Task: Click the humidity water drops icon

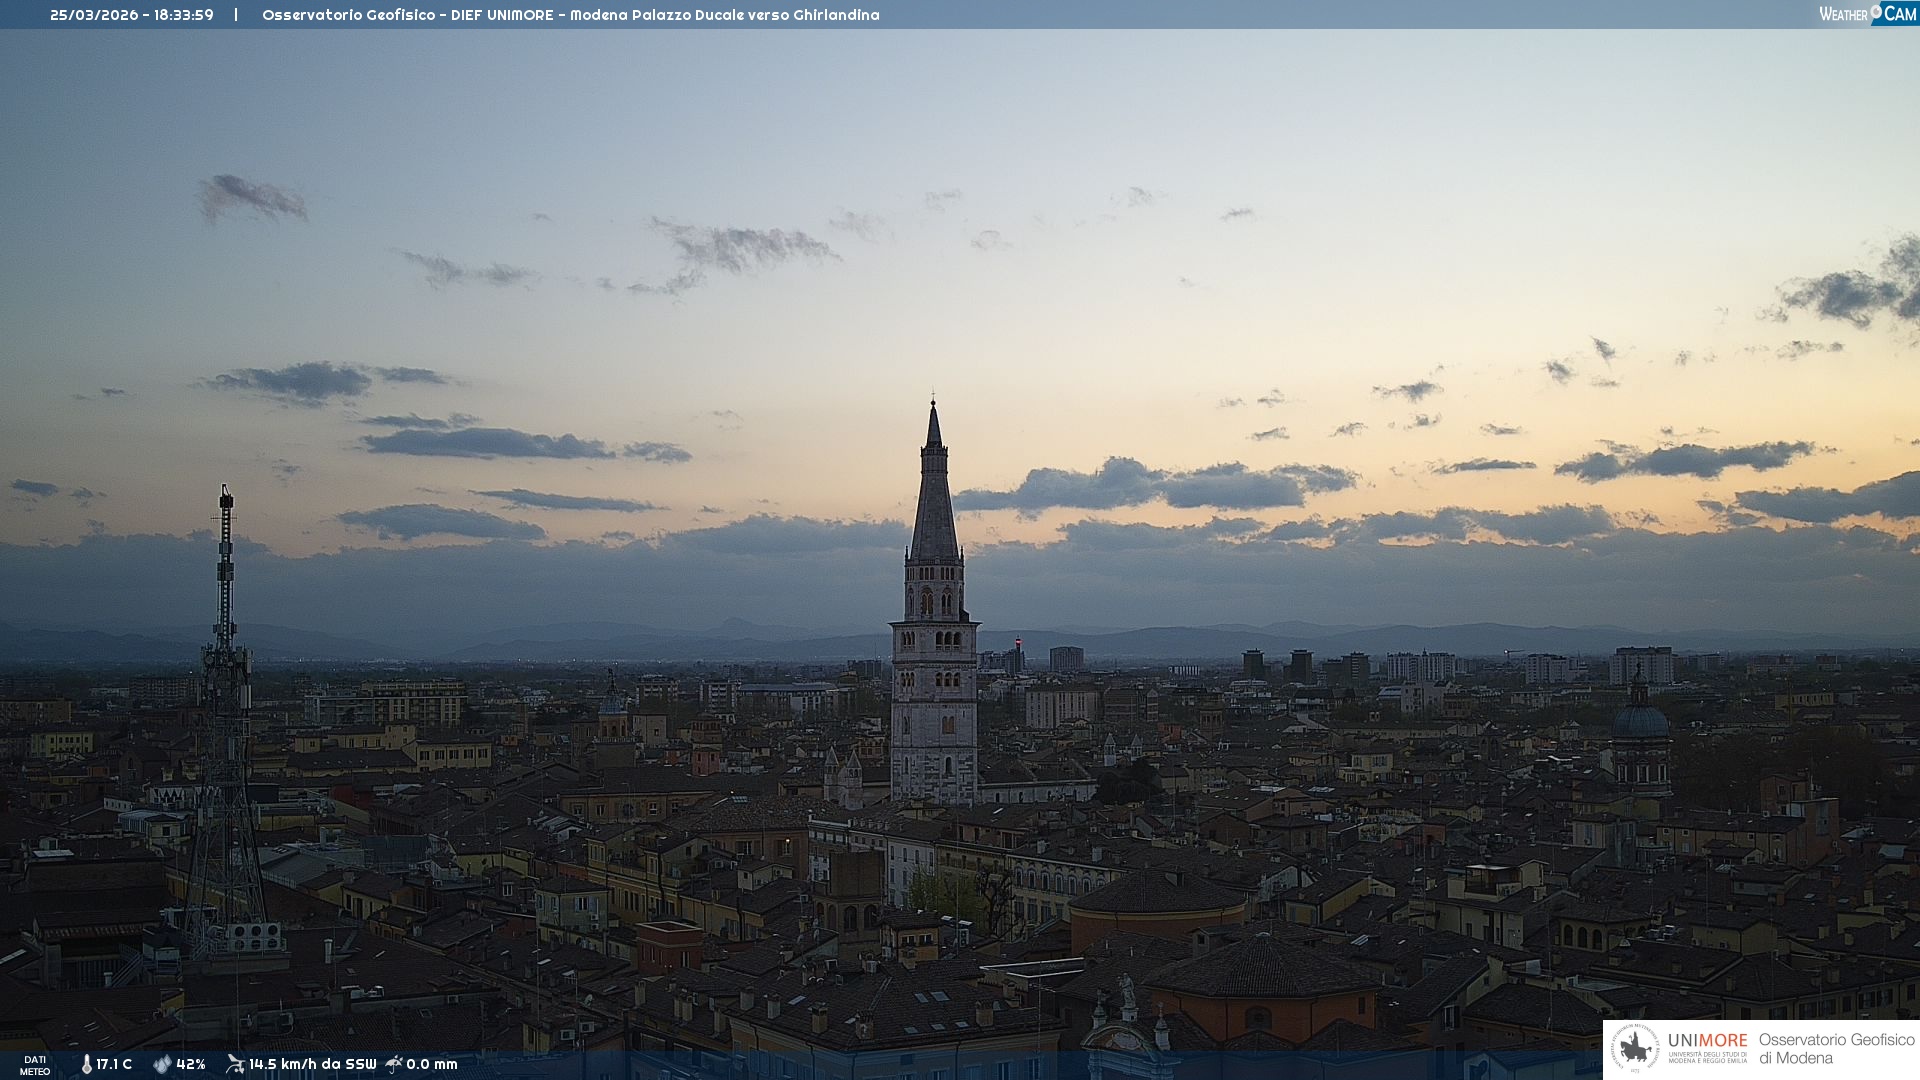Action: [x=162, y=1065]
